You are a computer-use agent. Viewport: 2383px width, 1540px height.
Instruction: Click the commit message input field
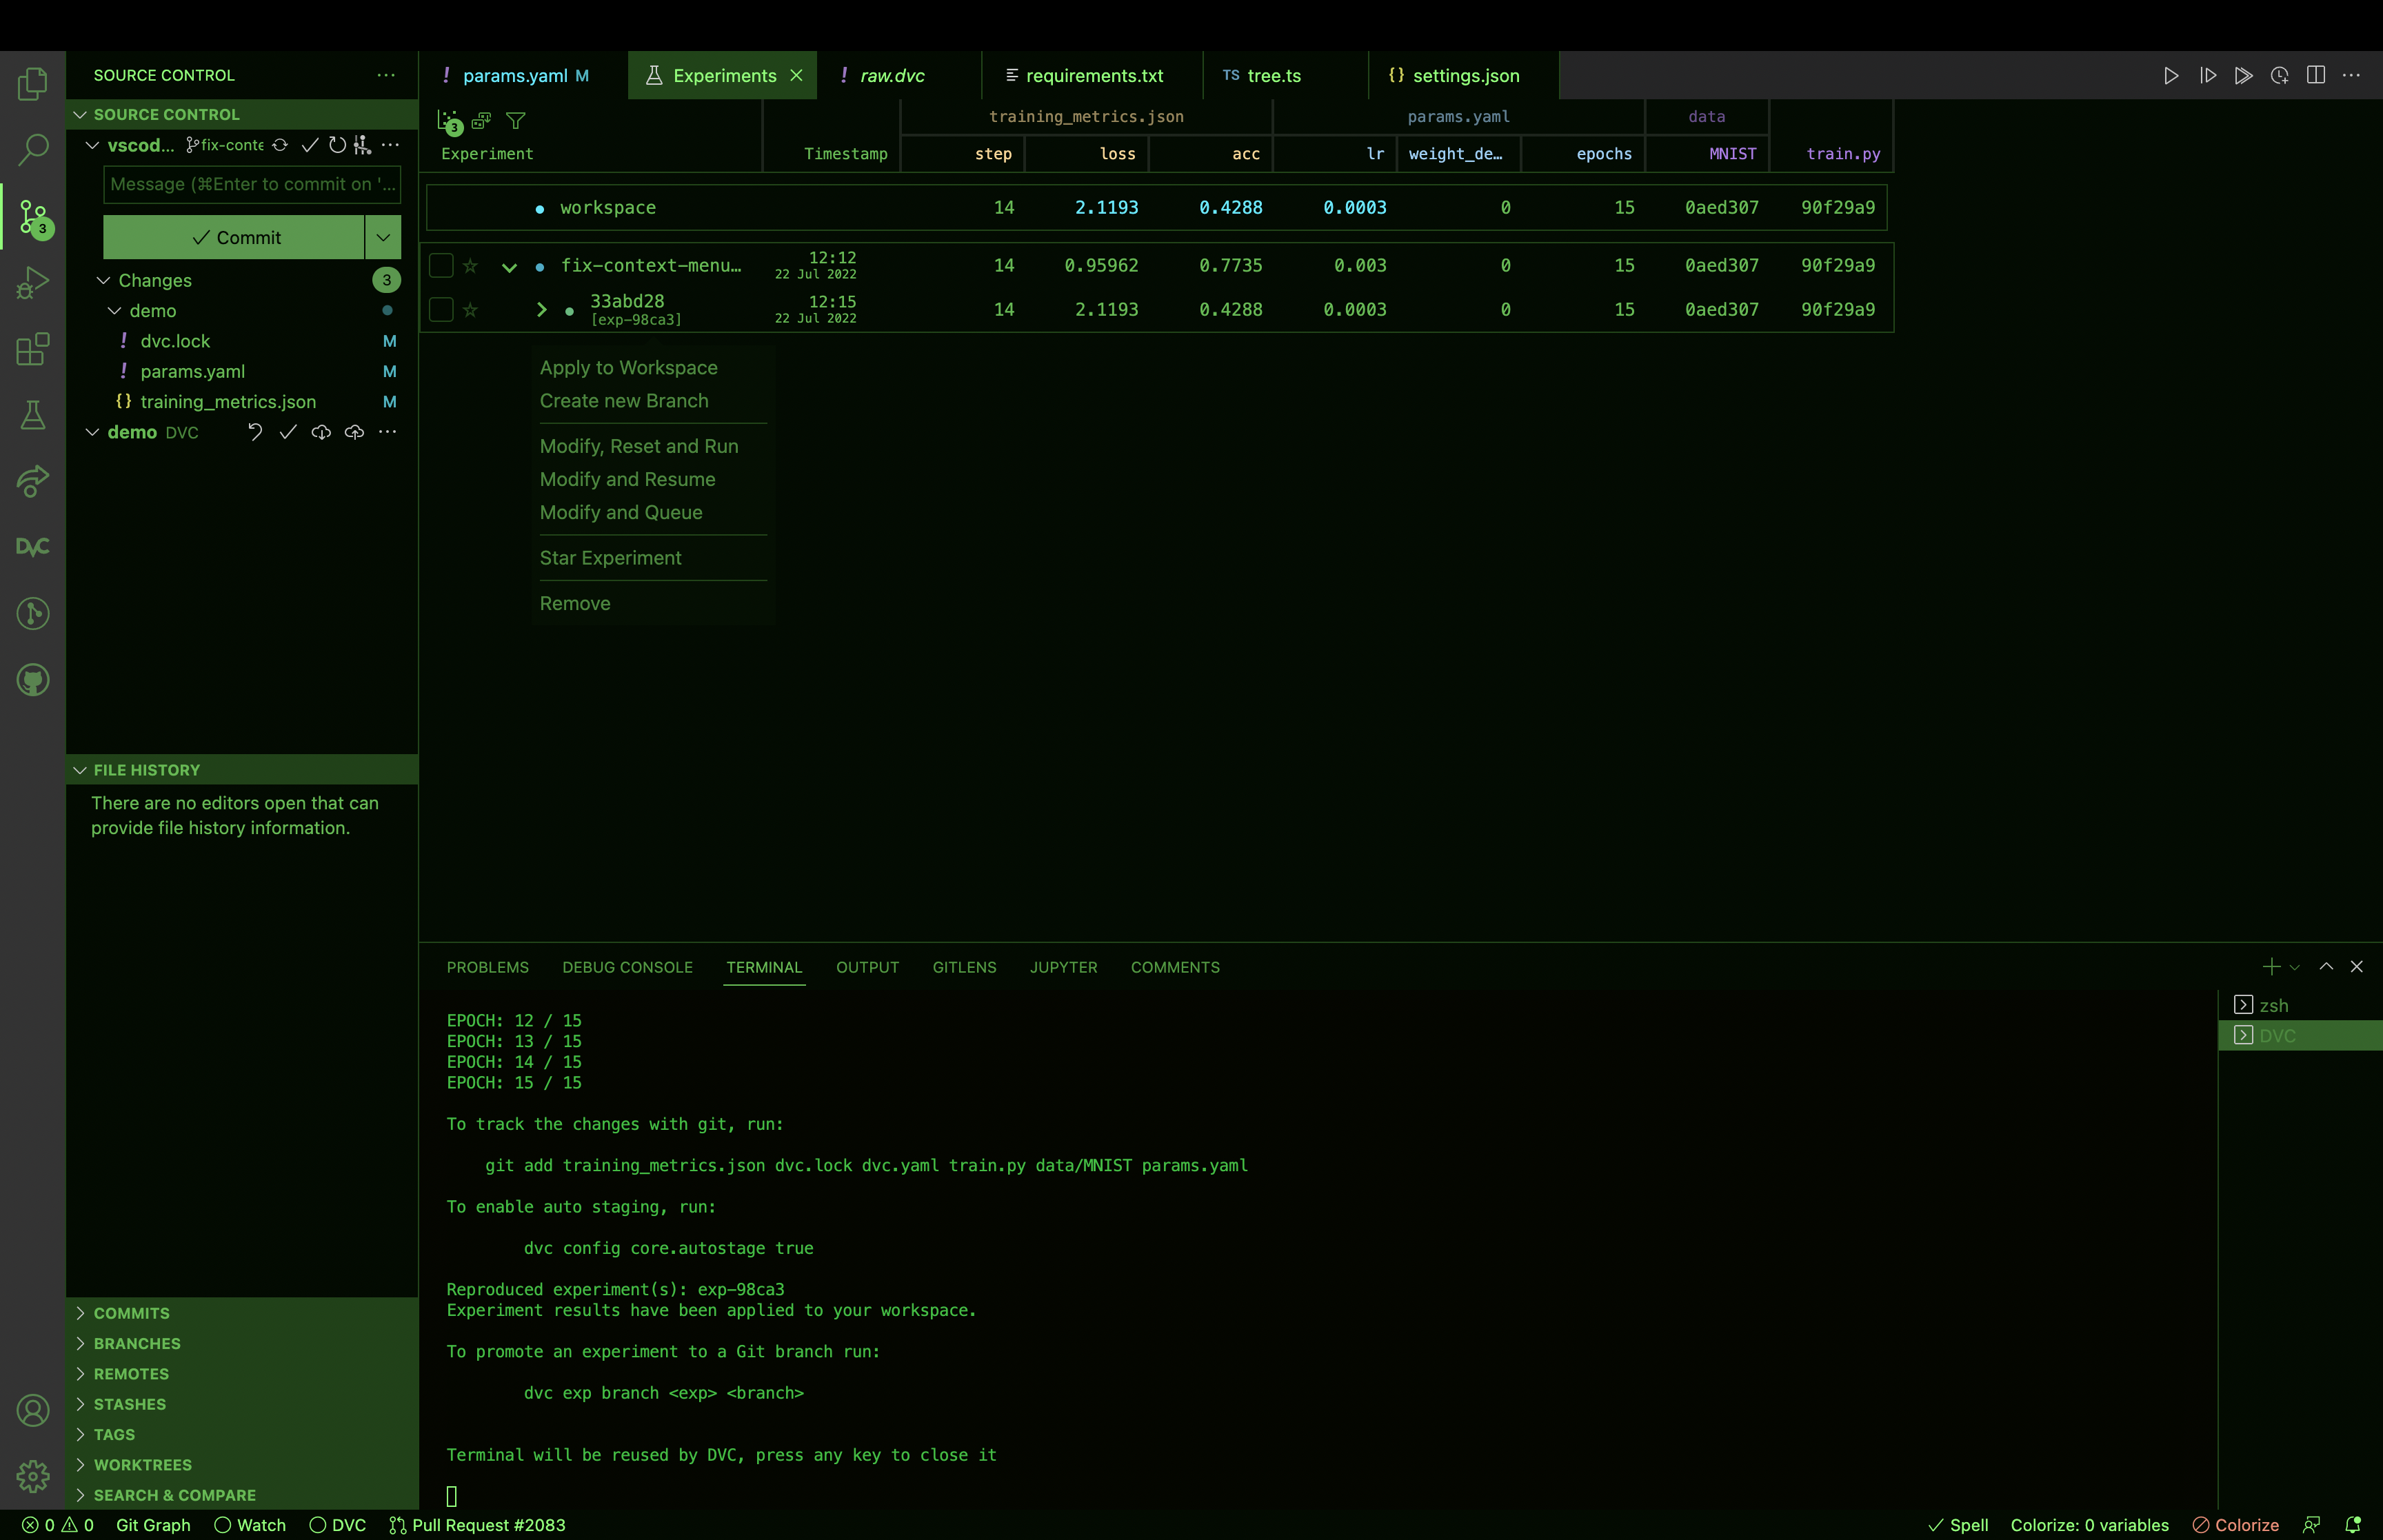251,184
